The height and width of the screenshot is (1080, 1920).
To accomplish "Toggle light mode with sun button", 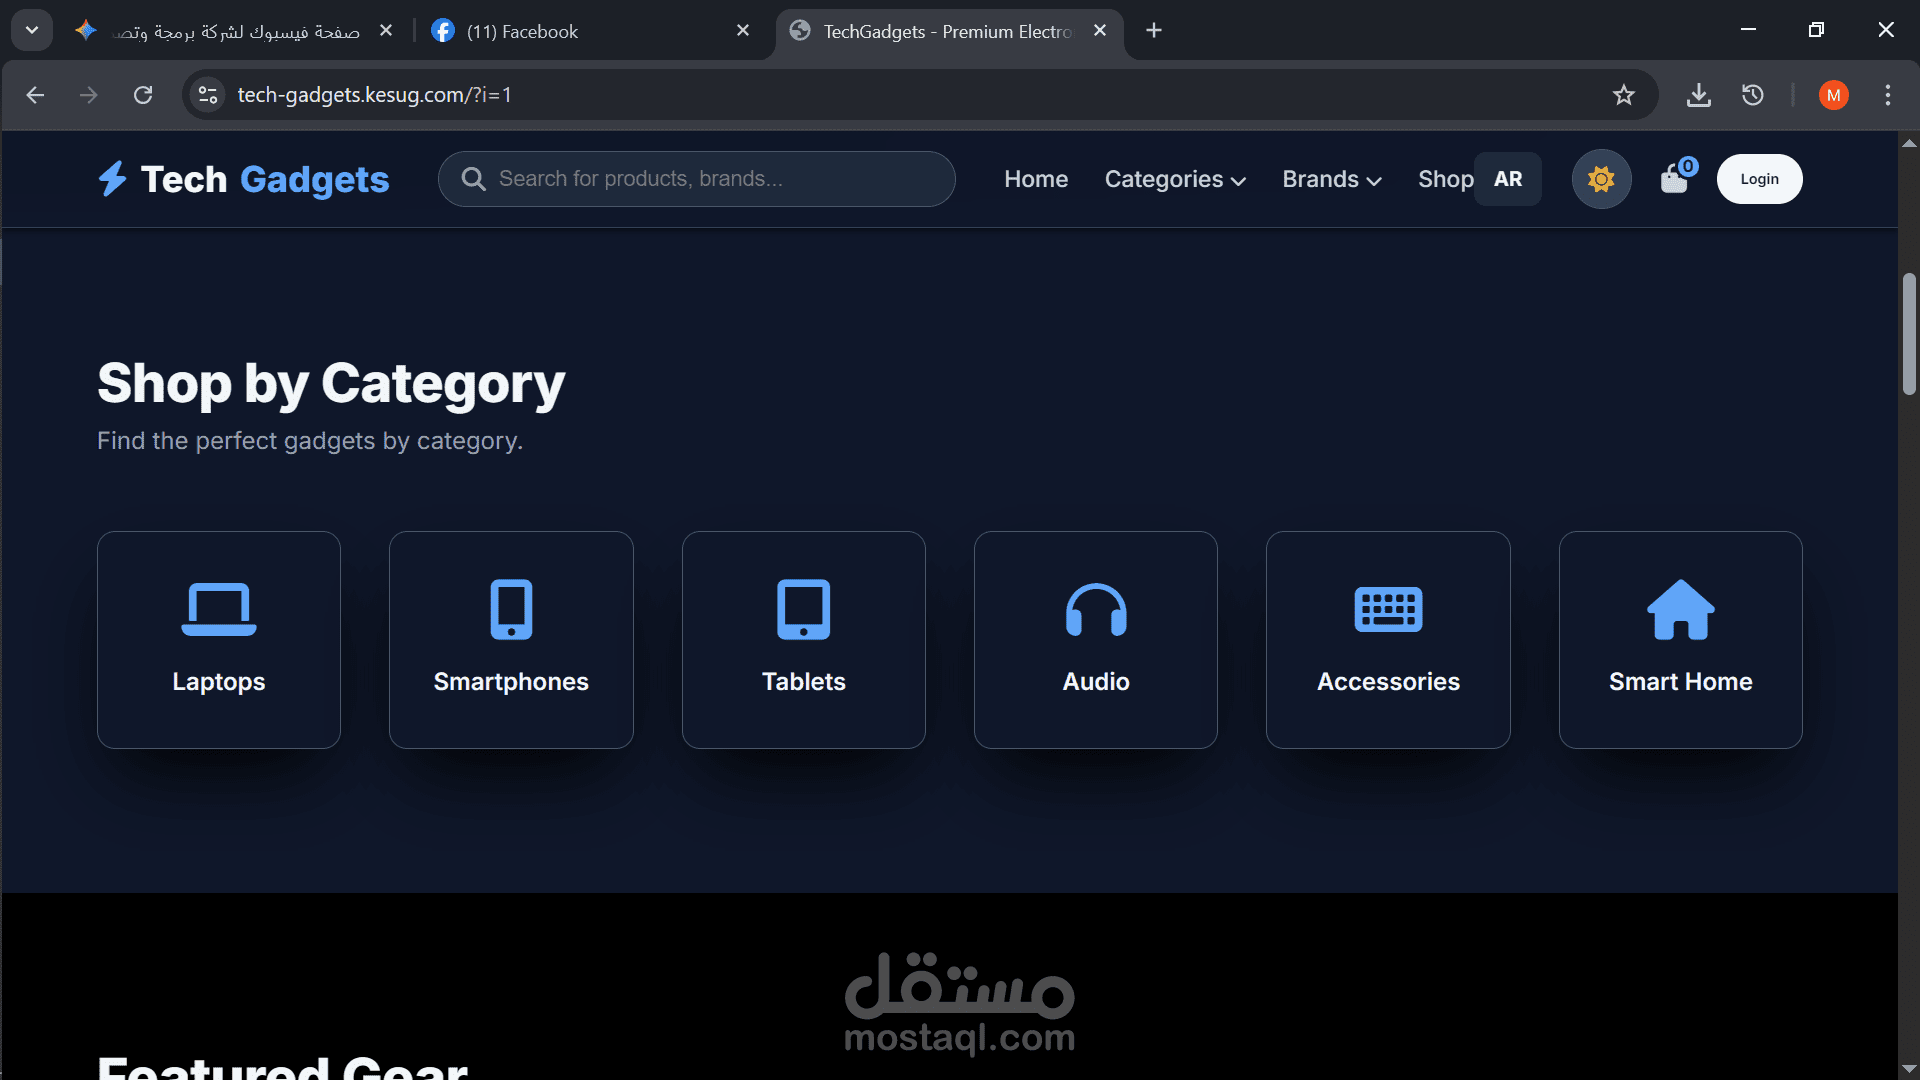I will (1601, 179).
